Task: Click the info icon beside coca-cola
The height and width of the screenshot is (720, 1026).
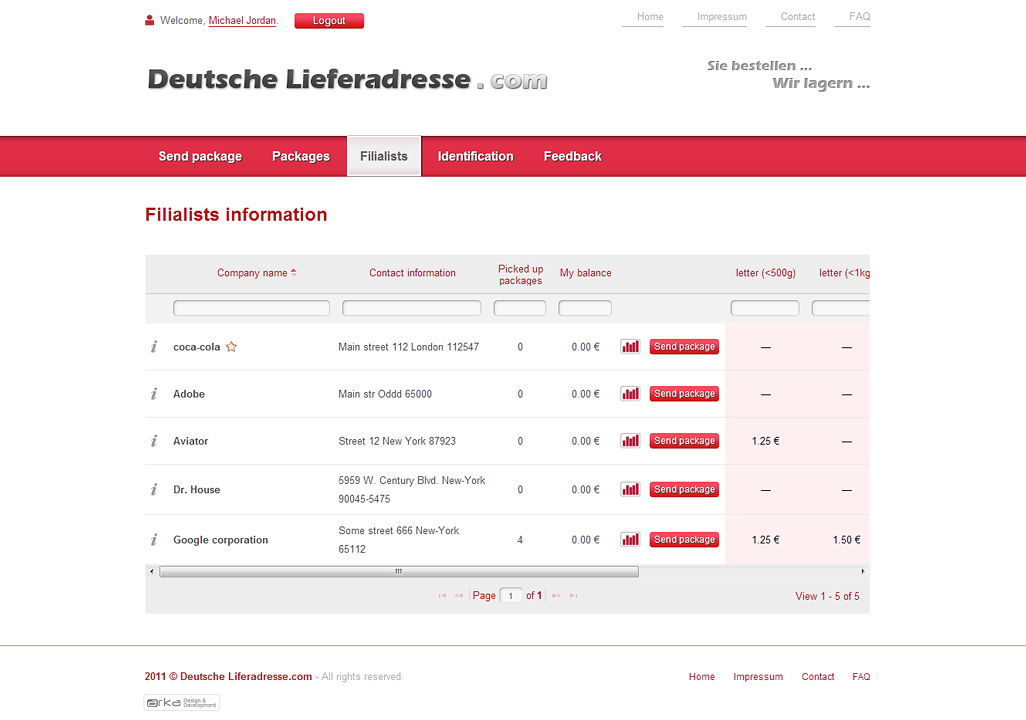Action: (x=154, y=347)
